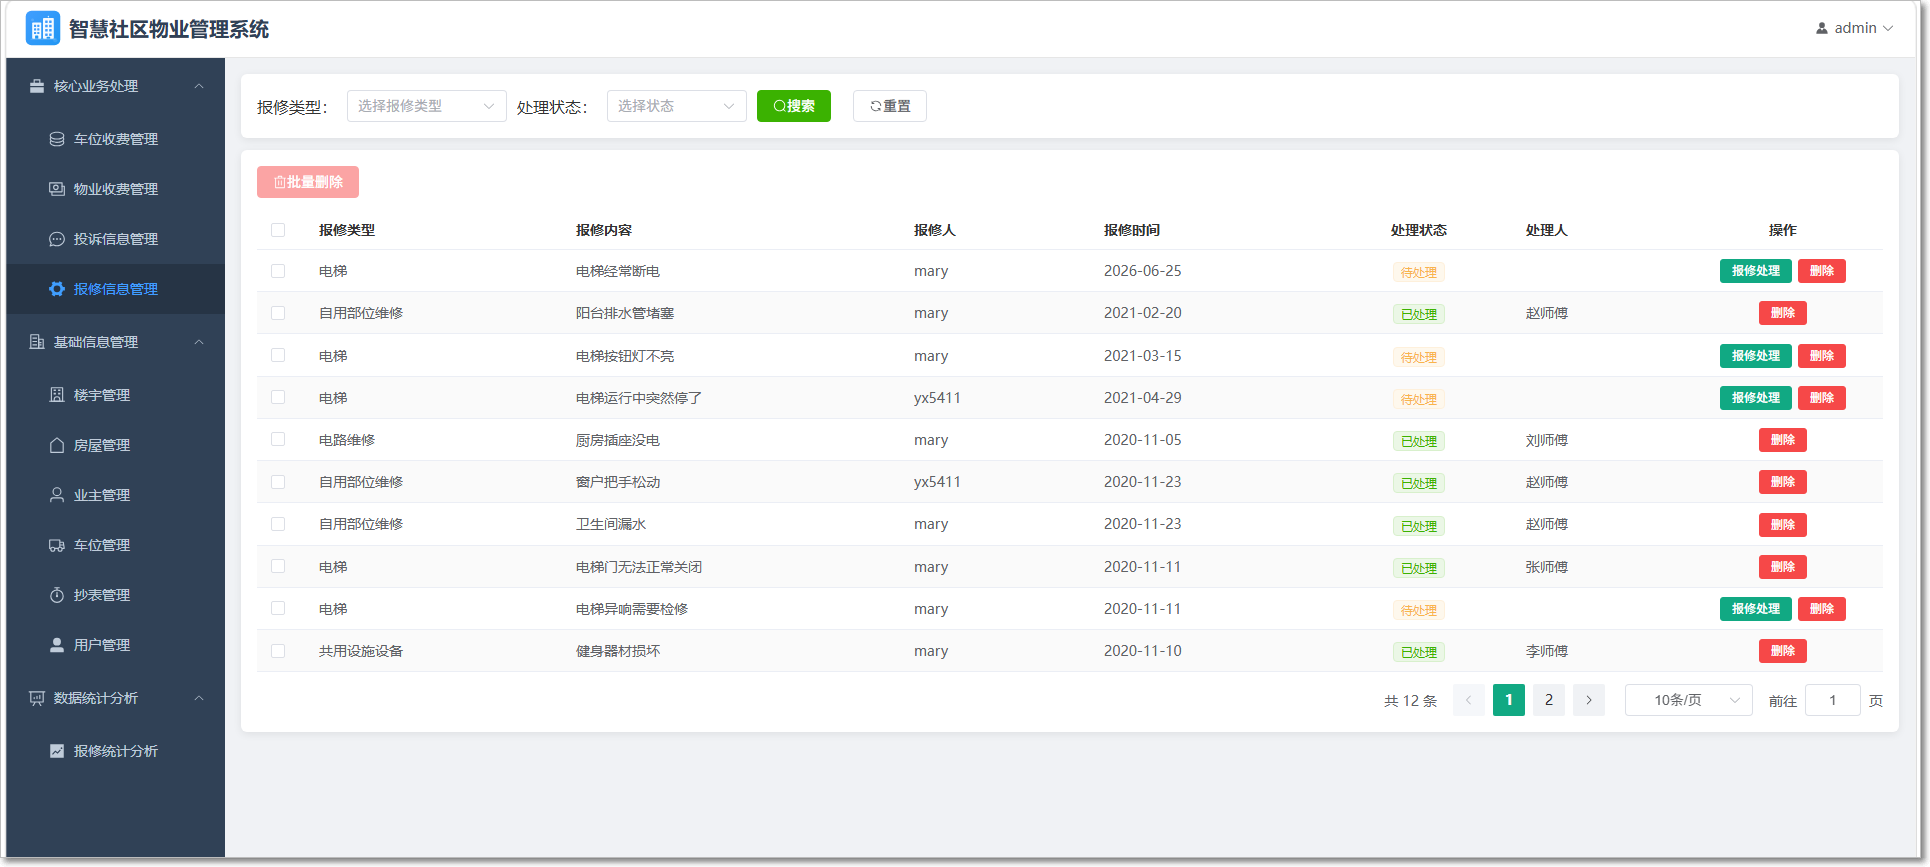This screenshot has height=867, width=1930.
Task: Check the row for 厨房插座没电
Action: 278,439
